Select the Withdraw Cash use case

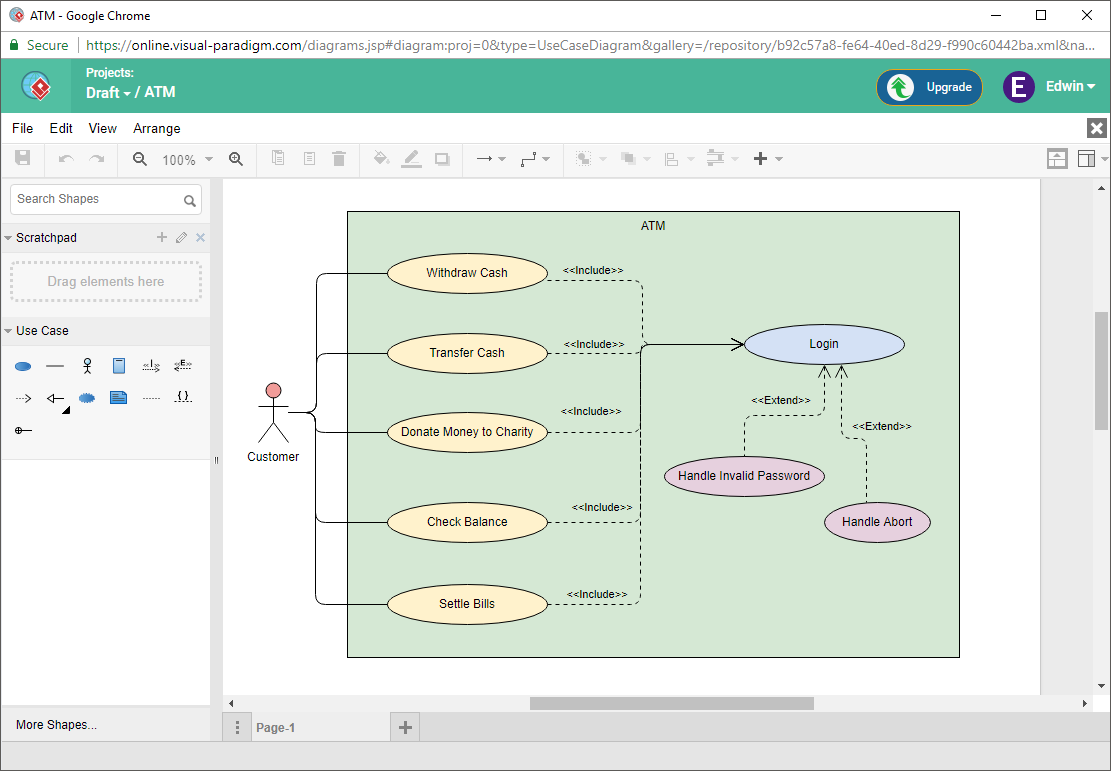coord(467,273)
